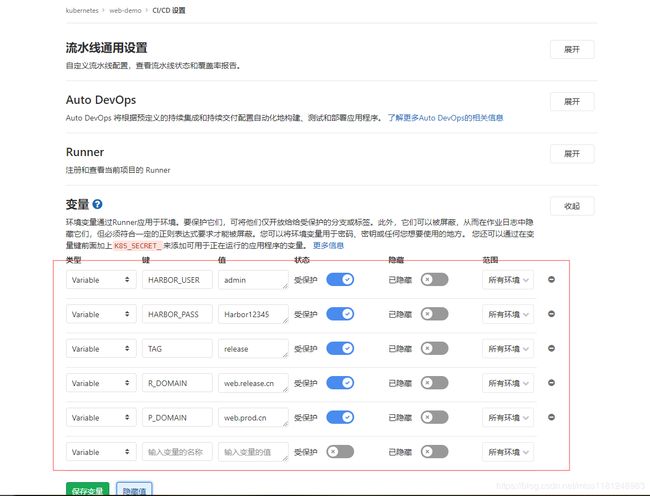Expand the Runner section

pyautogui.click(x=572, y=154)
